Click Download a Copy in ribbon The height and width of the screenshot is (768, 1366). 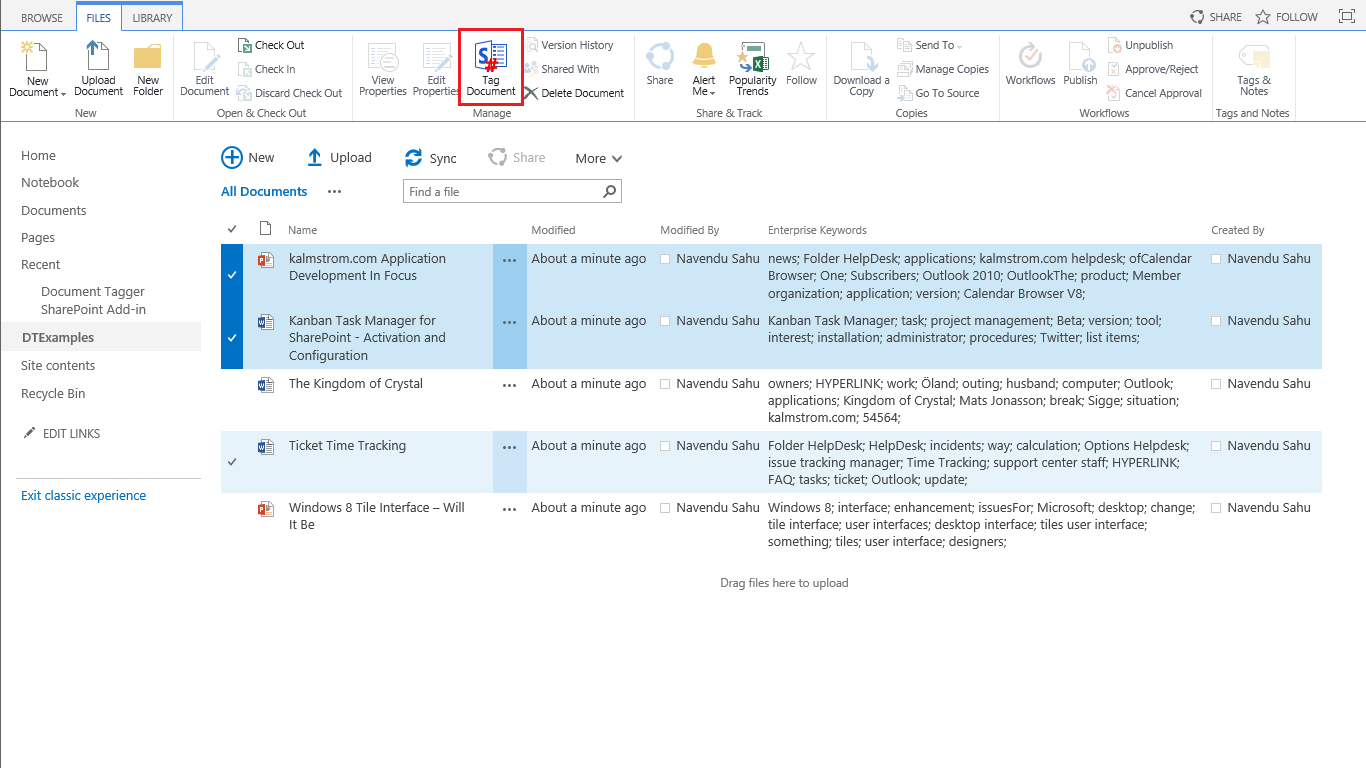point(862,69)
